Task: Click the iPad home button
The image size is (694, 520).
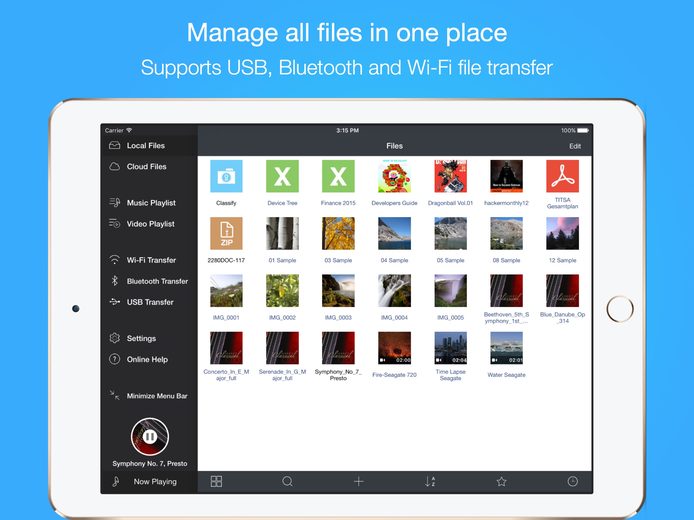Action: pos(620,309)
